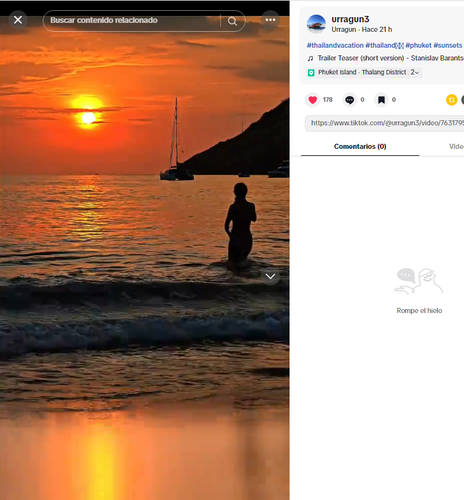
Task: Switch to the Videos tab
Action: click(456, 146)
